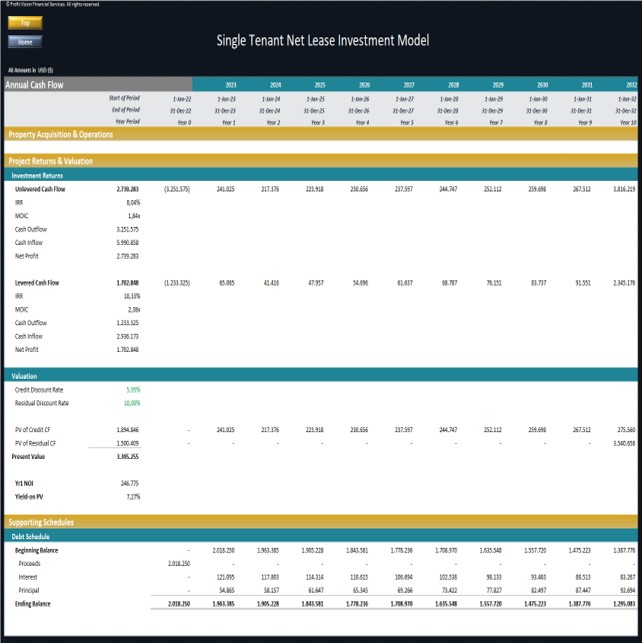Select the Annual Cash Flow header cell
This screenshot has height=643, width=642.
click(x=98, y=85)
